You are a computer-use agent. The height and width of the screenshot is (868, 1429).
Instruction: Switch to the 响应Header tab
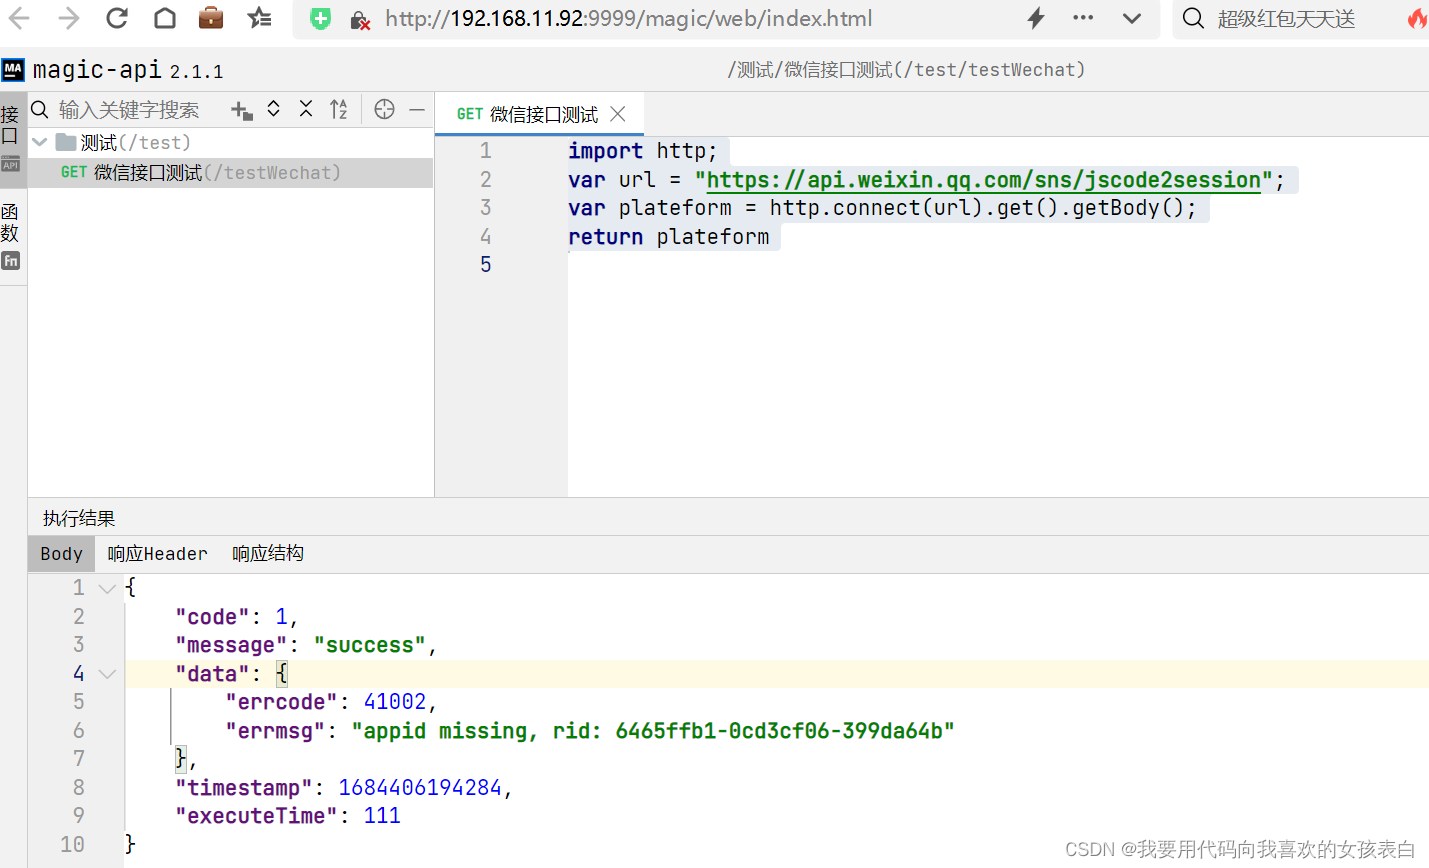[157, 554]
